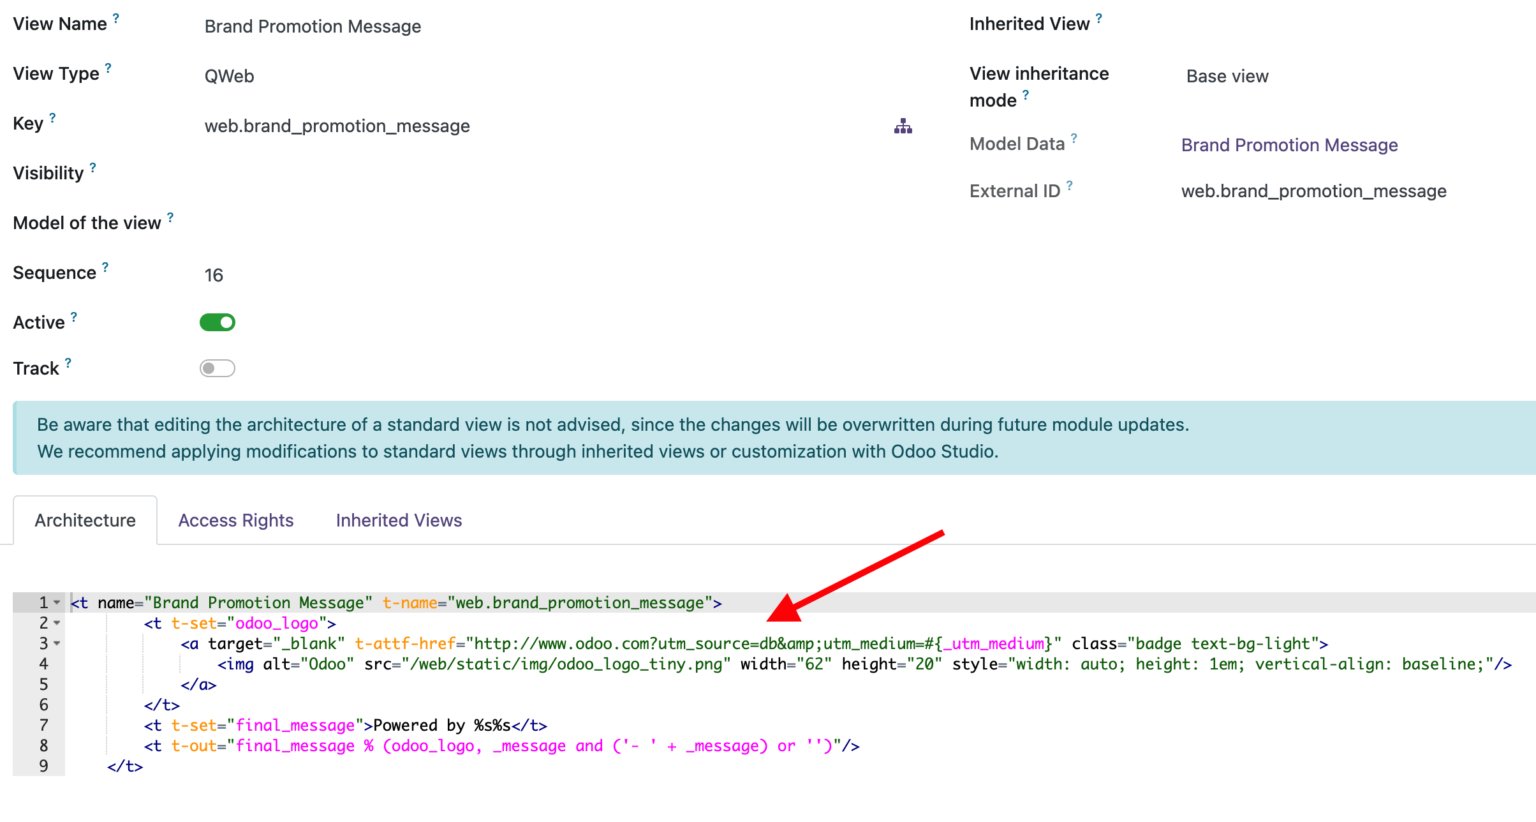1536x822 pixels.
Task: Open the hierarchy icon beside the Key field
Action: (903, 125)
